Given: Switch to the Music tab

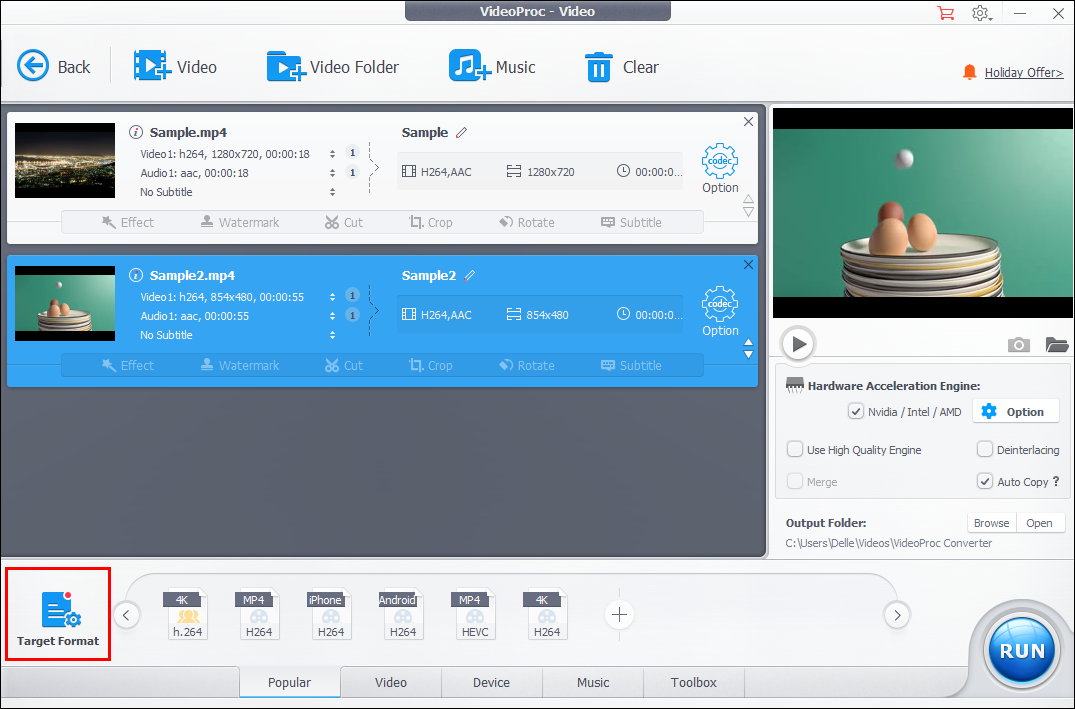Looking at the screenshot, I should 593,682.
